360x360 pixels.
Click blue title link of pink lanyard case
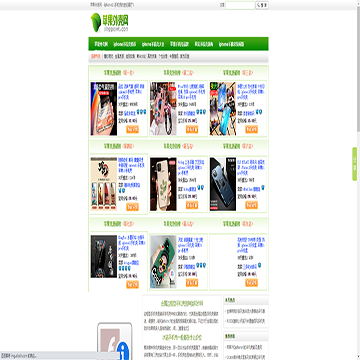coord(192,92)
